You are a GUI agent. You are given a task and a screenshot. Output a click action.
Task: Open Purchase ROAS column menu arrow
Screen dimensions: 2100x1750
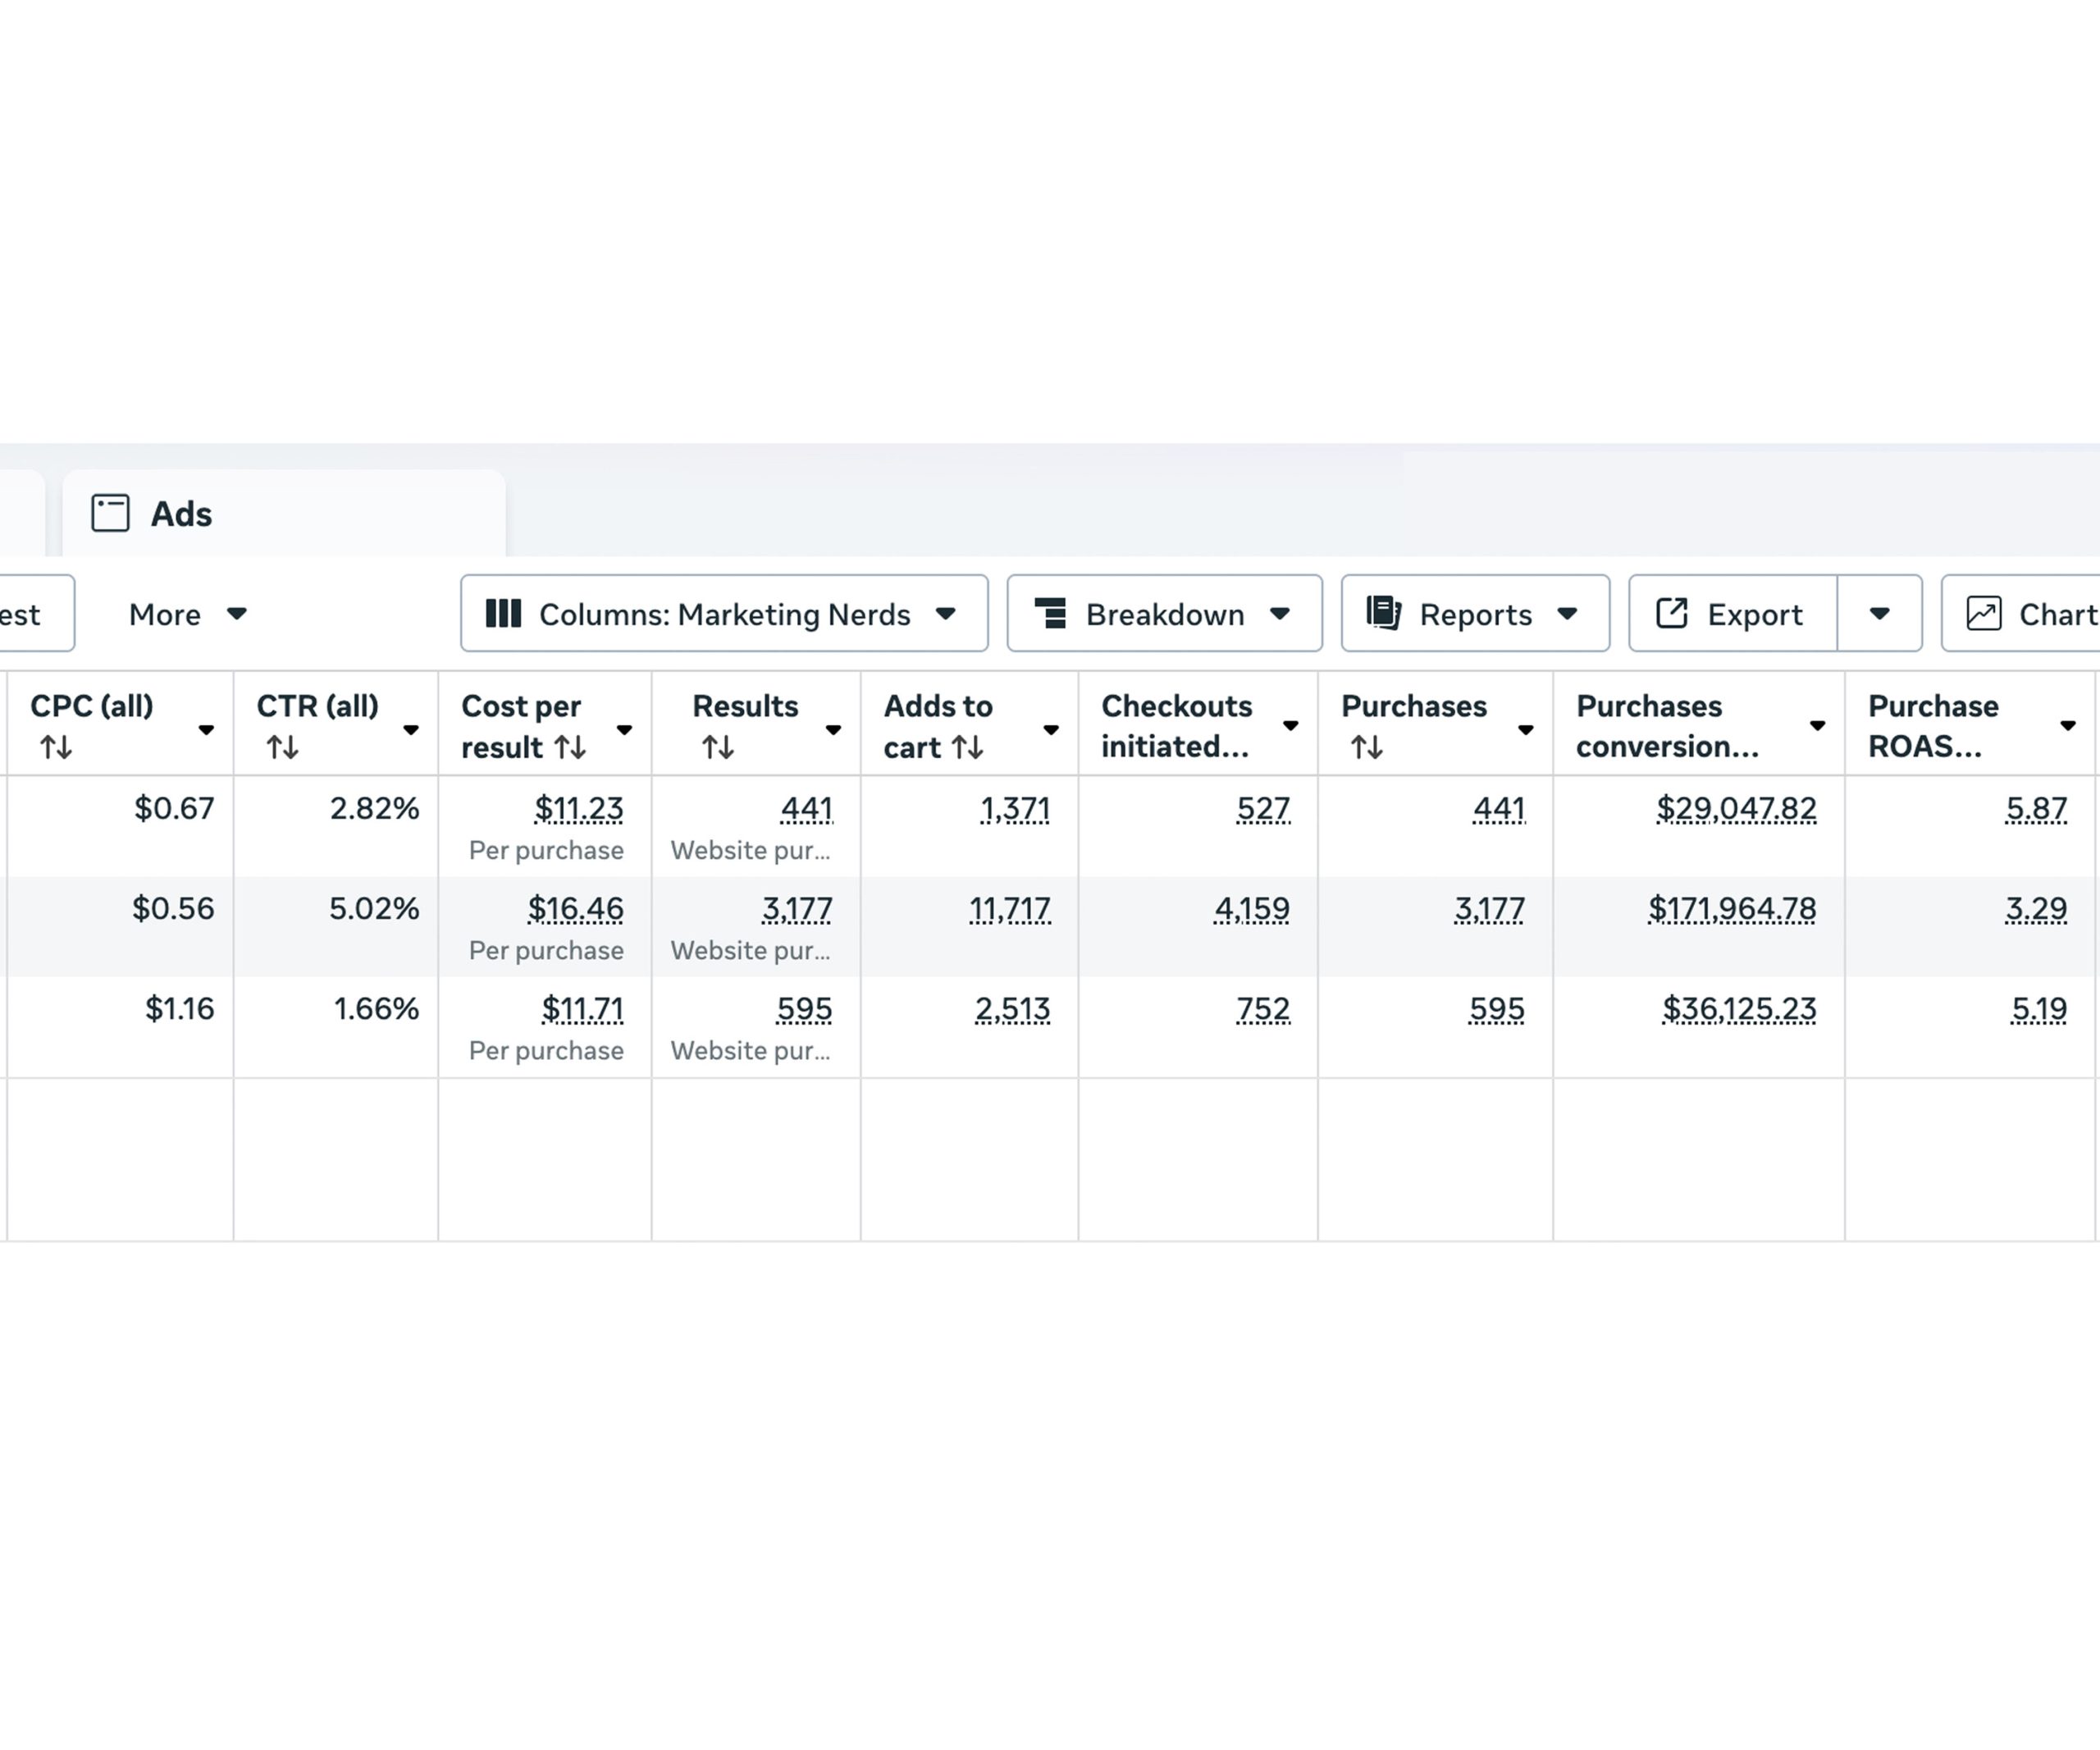[2067, 726]
